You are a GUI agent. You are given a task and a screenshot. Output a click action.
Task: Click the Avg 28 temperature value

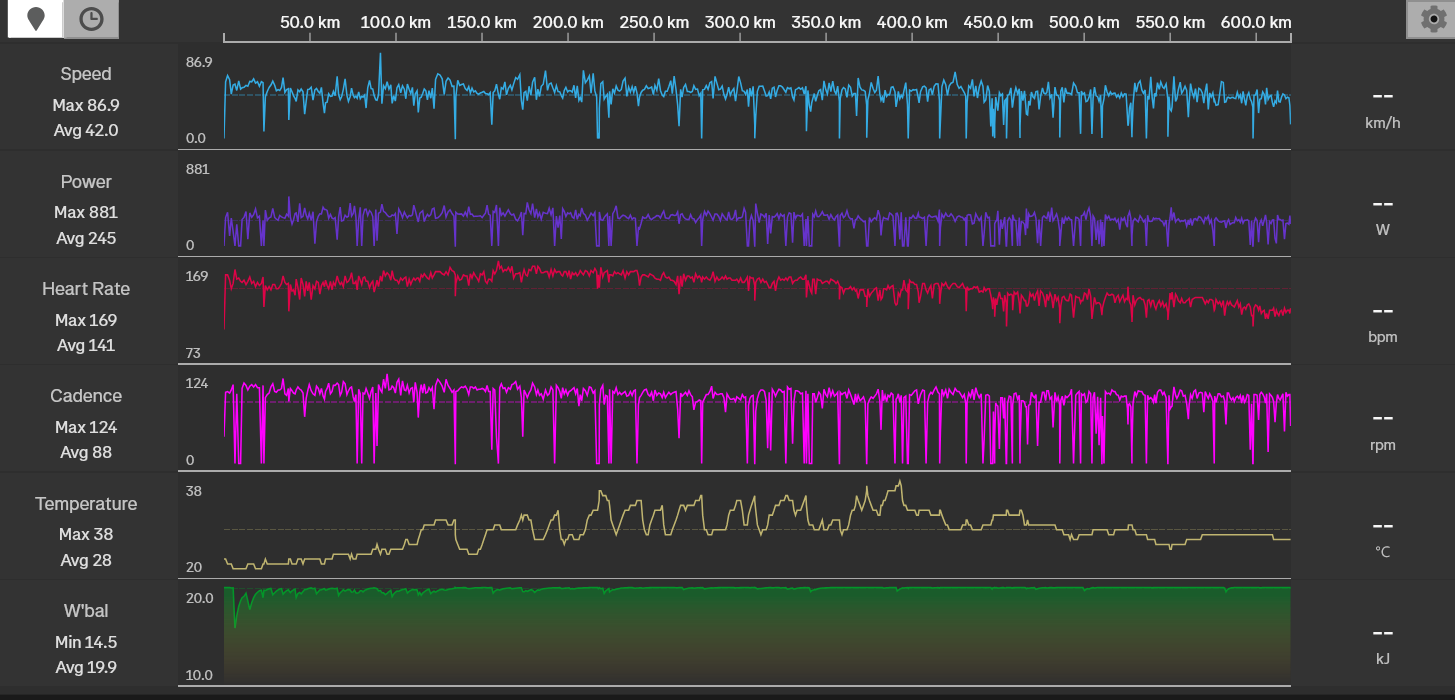(x=86, y=560)
